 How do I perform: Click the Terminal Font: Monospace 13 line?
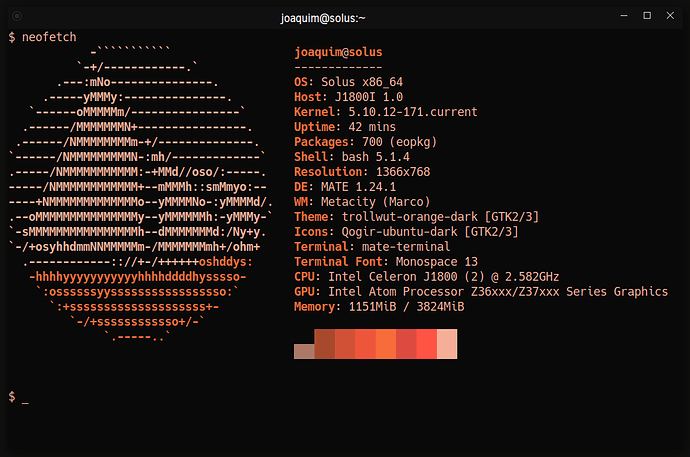click(x=385, y=261)
